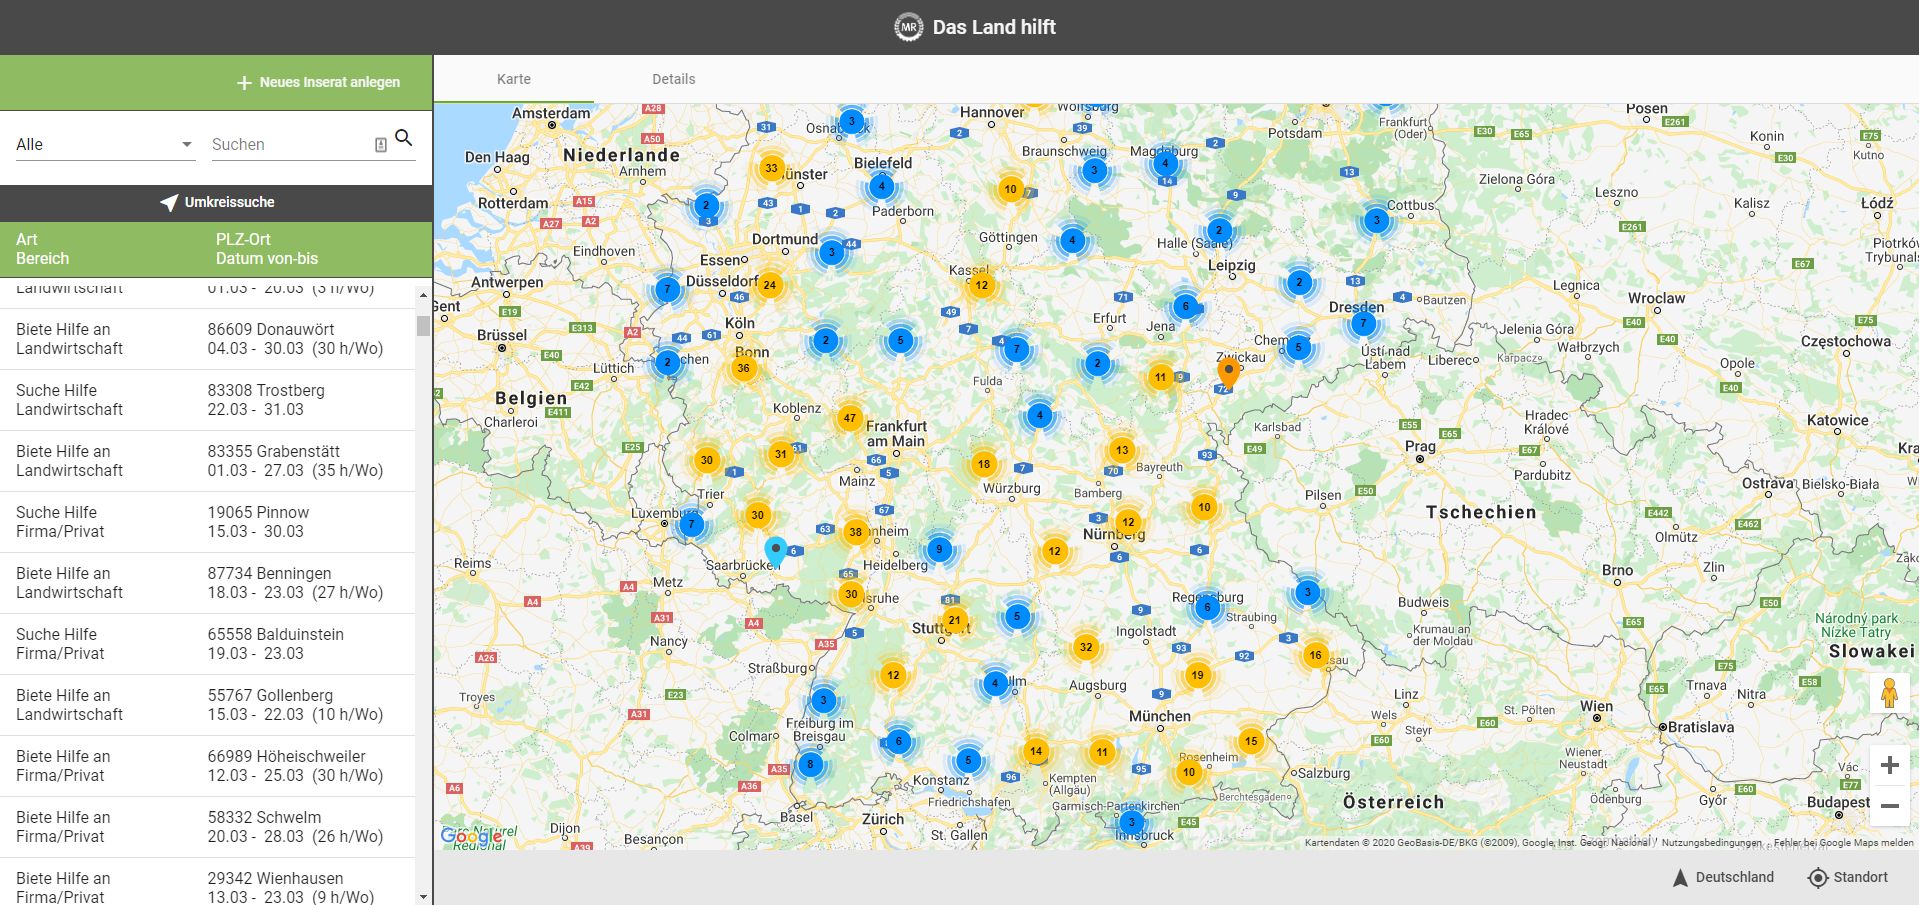Pick up the Street View pegman

[1889, 693]
